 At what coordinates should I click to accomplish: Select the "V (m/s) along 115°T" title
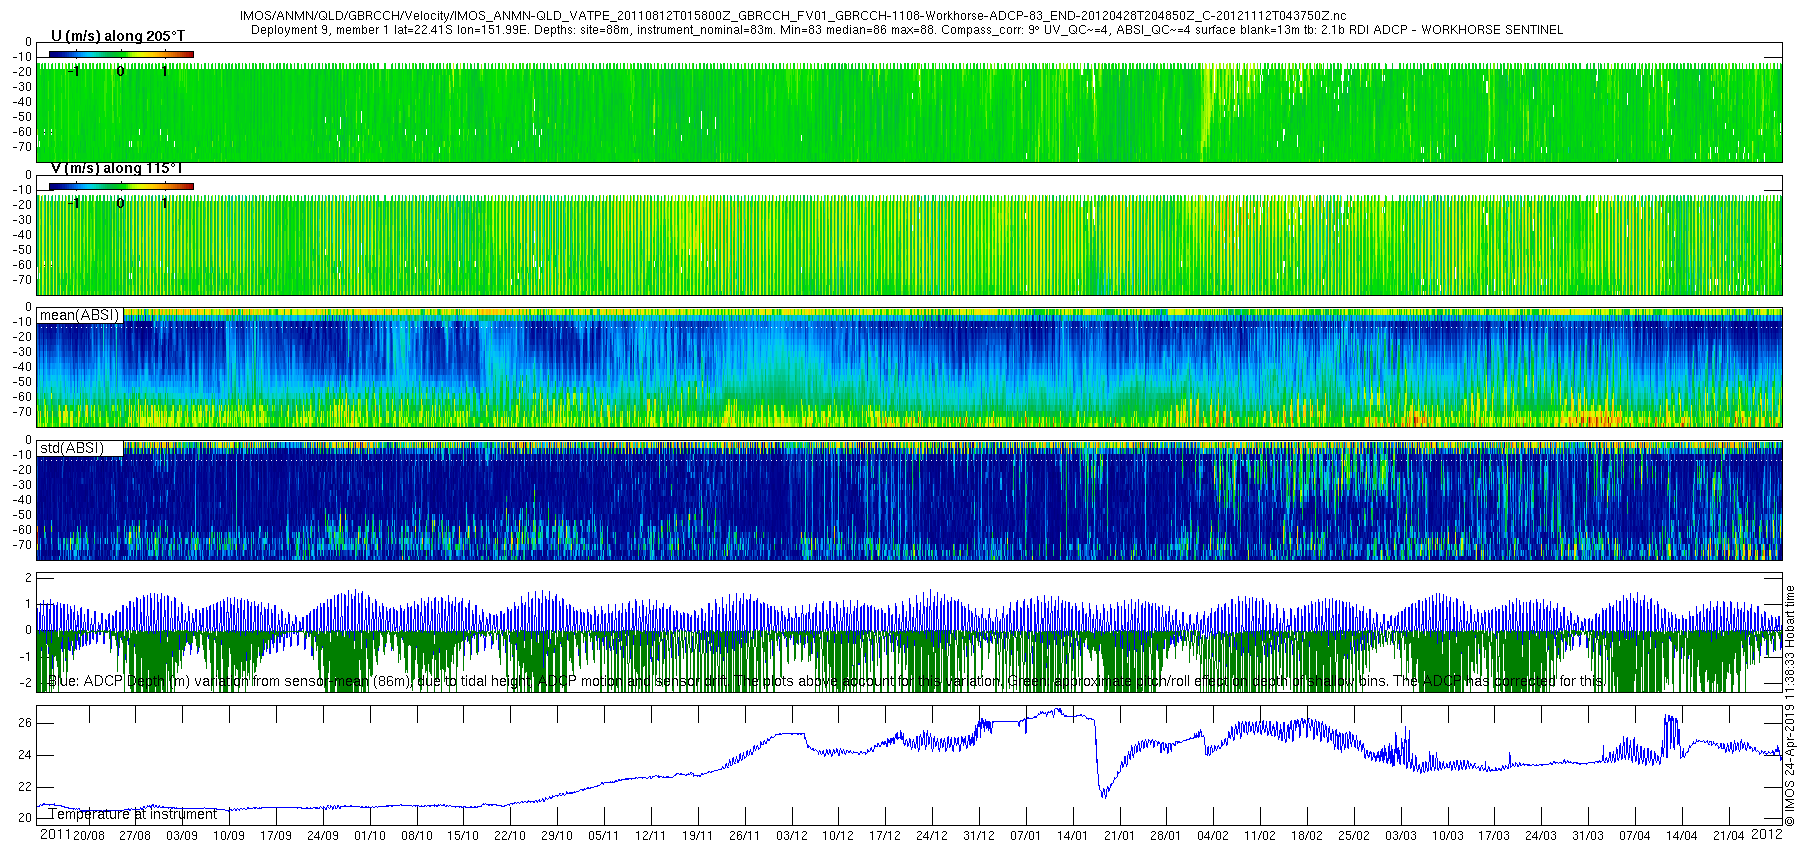coord(118,168)
